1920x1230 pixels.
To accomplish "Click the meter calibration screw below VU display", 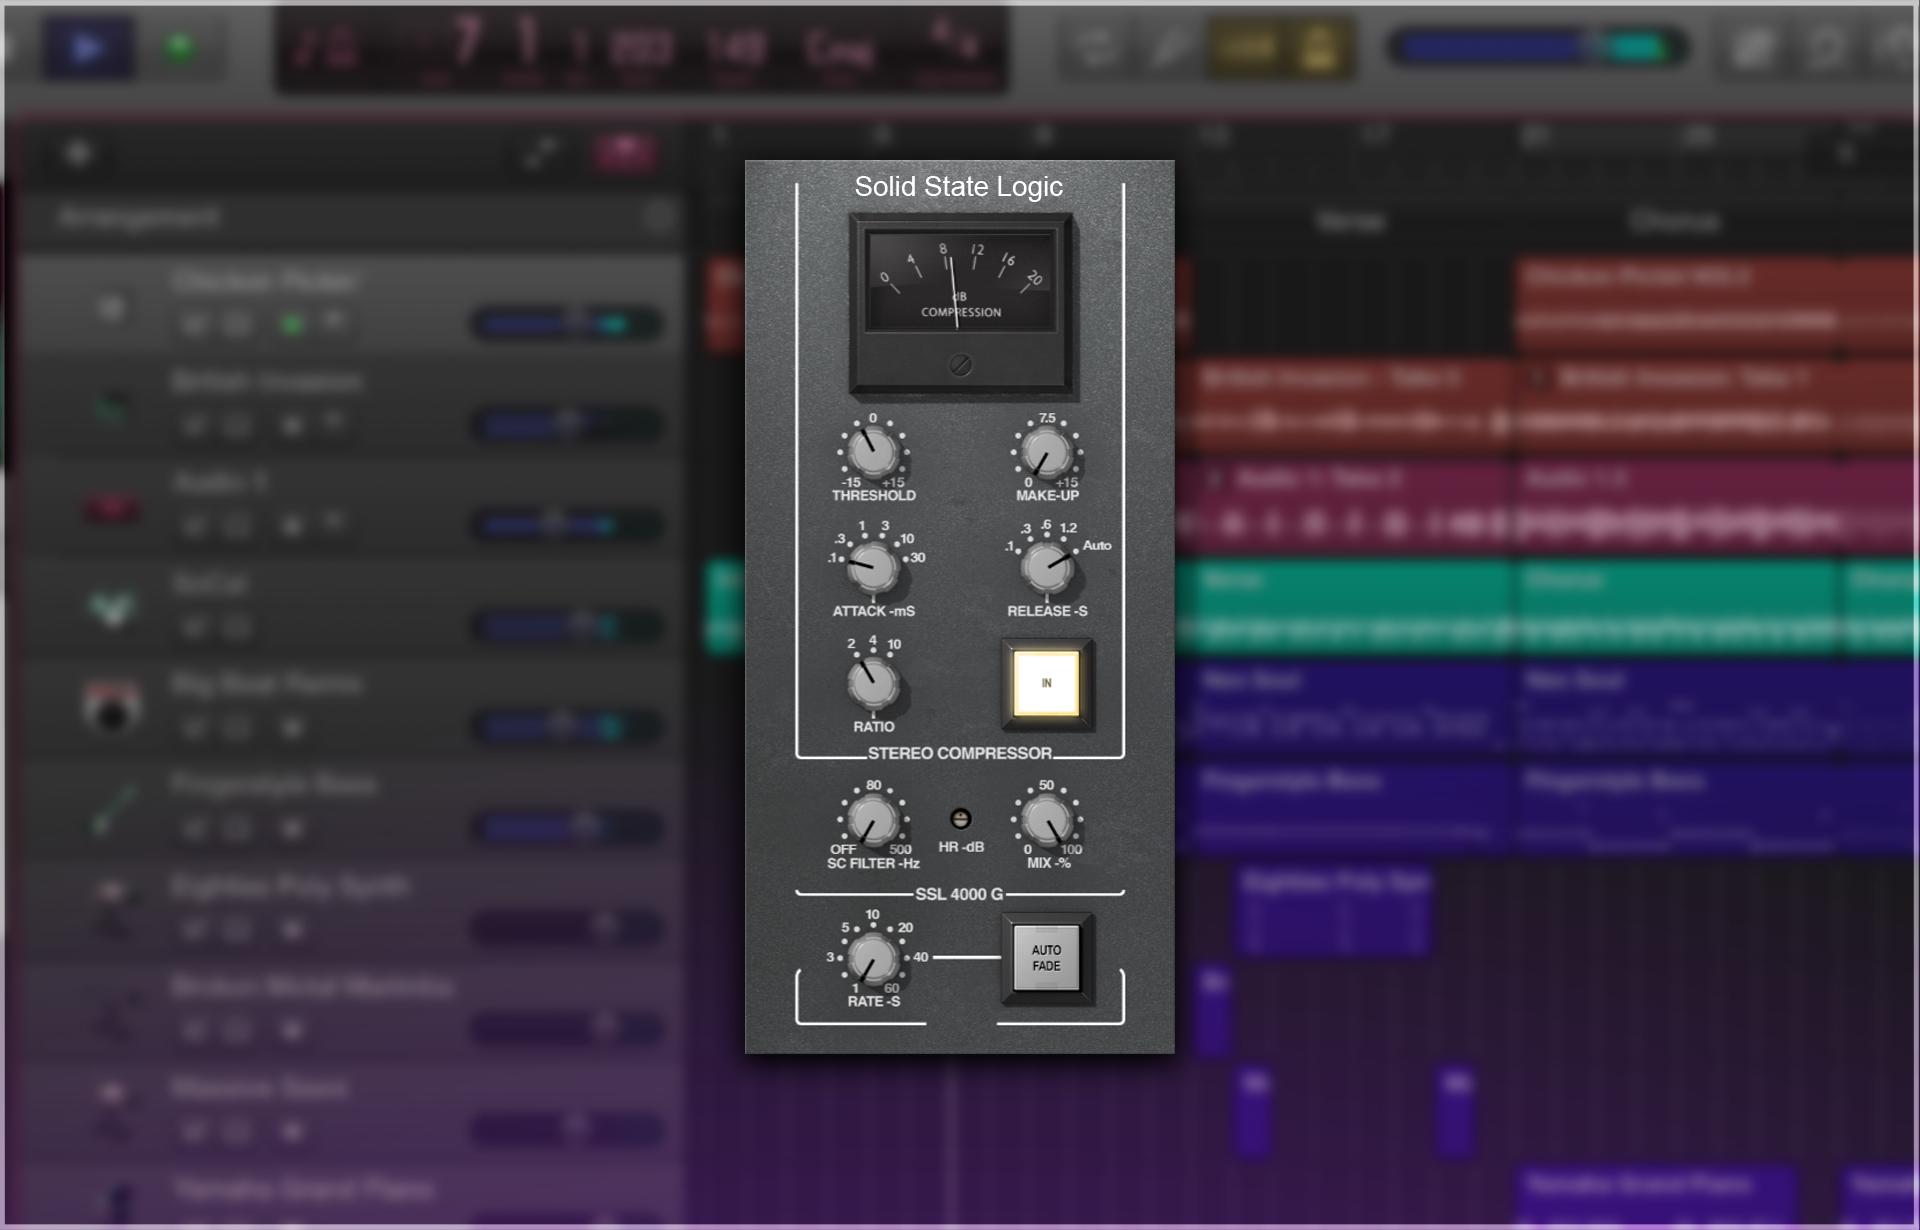I will point(960,365).
